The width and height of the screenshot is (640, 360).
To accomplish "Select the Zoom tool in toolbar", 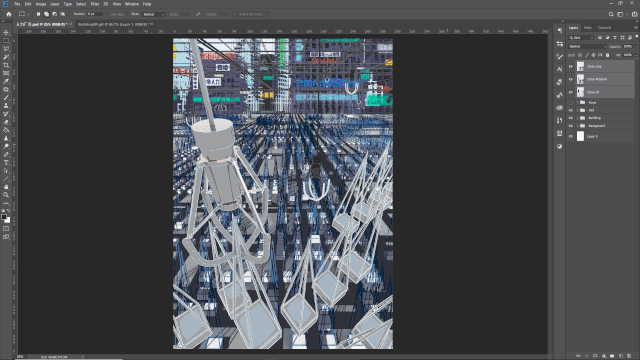I will point(6,195).
